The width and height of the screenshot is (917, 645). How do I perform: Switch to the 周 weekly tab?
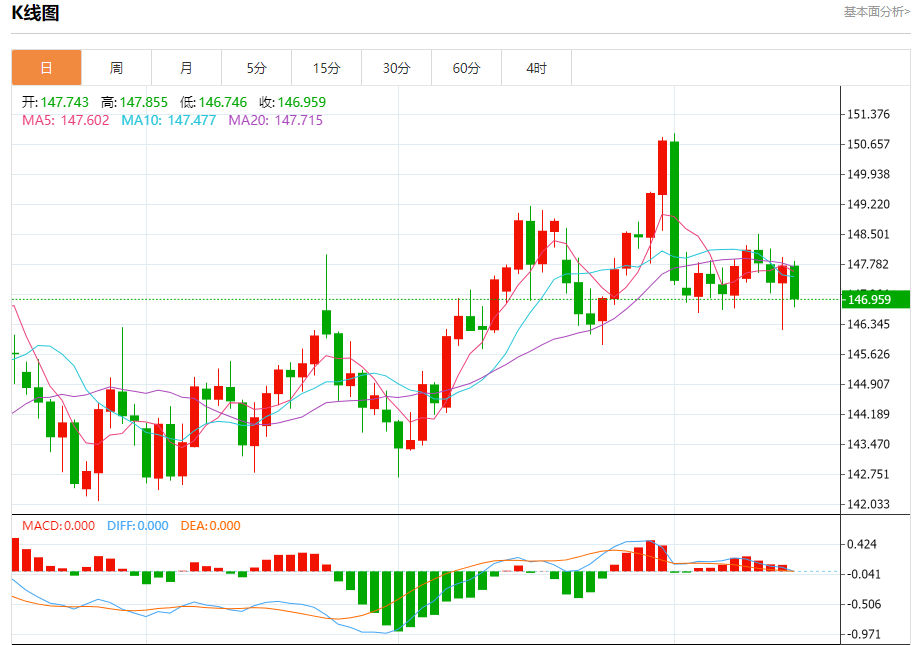(116, 68)
